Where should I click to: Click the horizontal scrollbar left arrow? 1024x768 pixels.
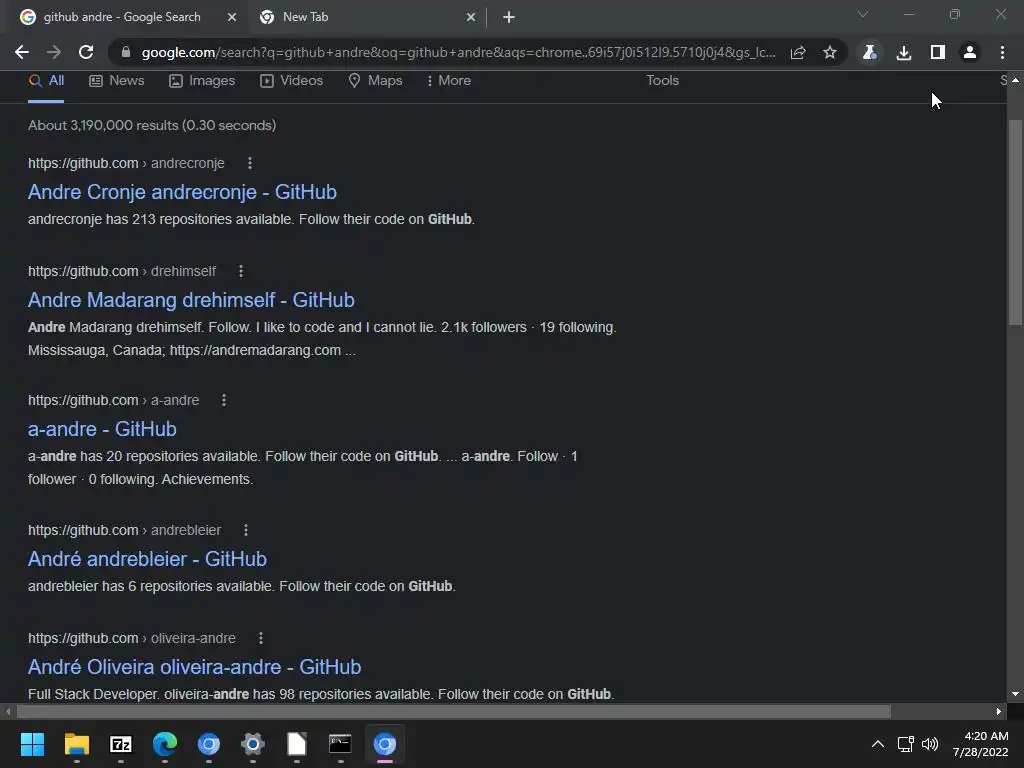tap(8, 711)
